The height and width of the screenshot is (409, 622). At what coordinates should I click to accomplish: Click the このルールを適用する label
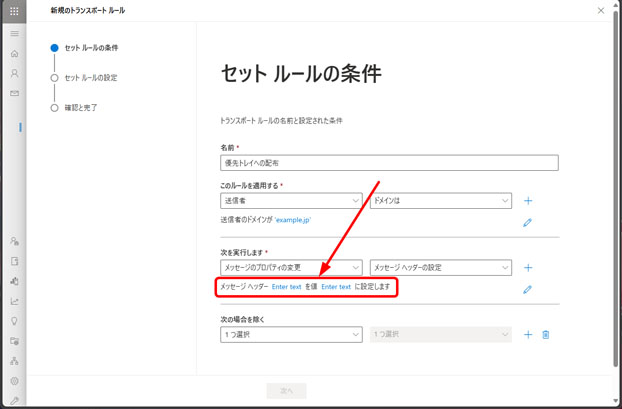click(x=250, y=186)
